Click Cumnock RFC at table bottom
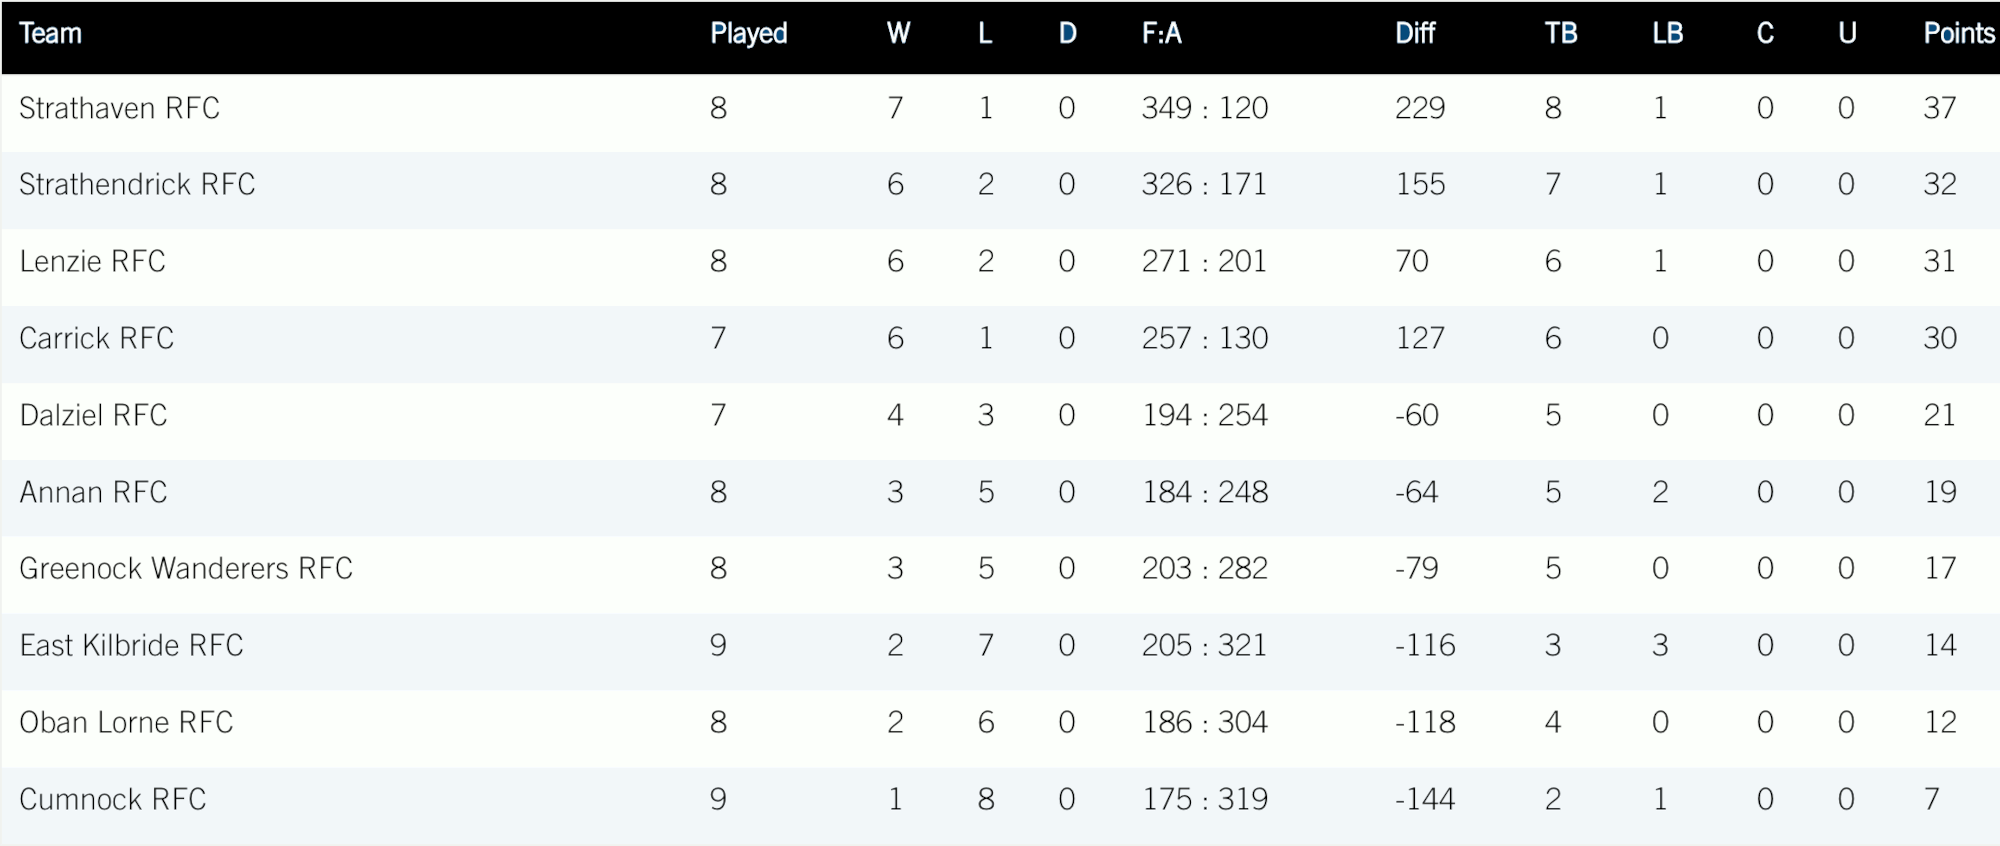The image size is (2000, 846). pos(112,800)
